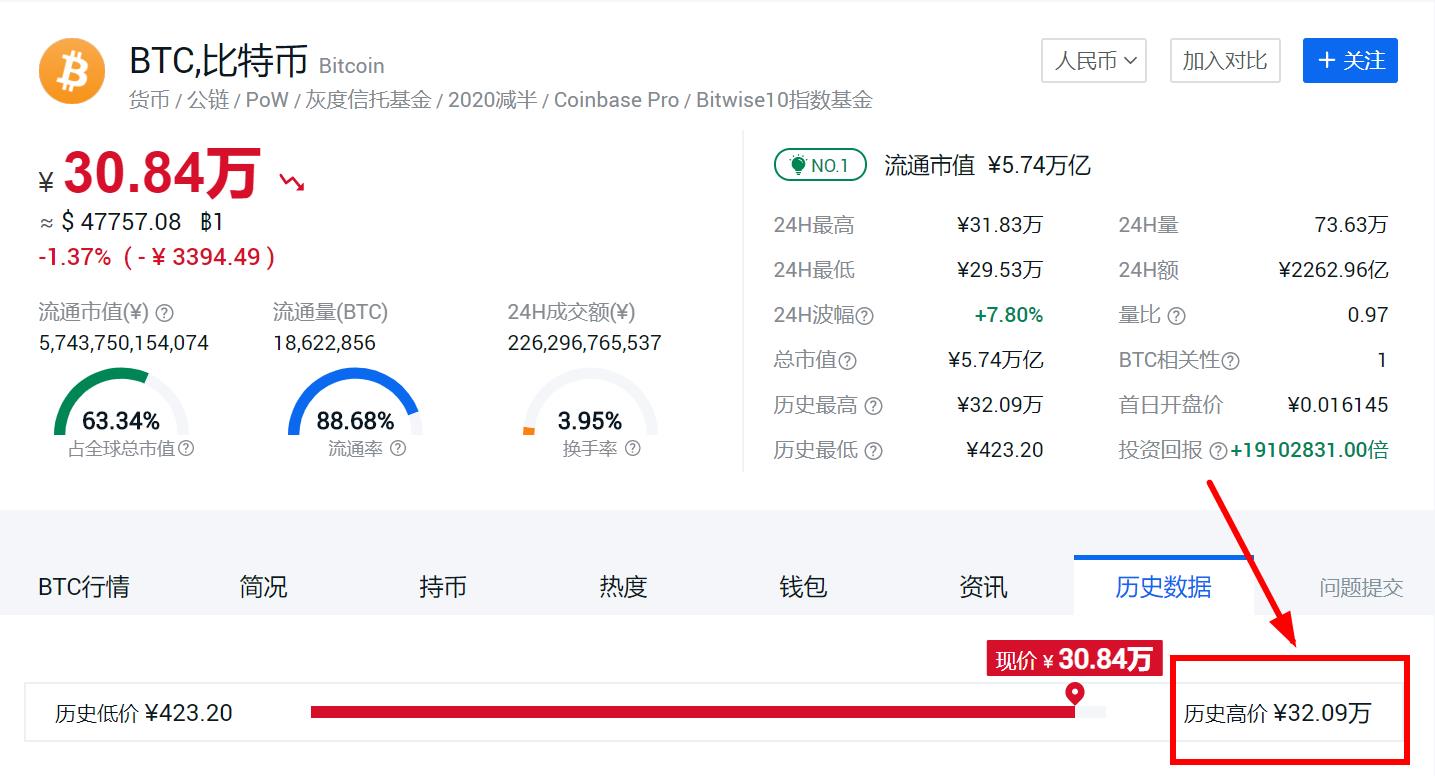The height and width of the screenshot is (776, 1435).
Task: Switch to the 持币 tab
Action: point(443,587)
